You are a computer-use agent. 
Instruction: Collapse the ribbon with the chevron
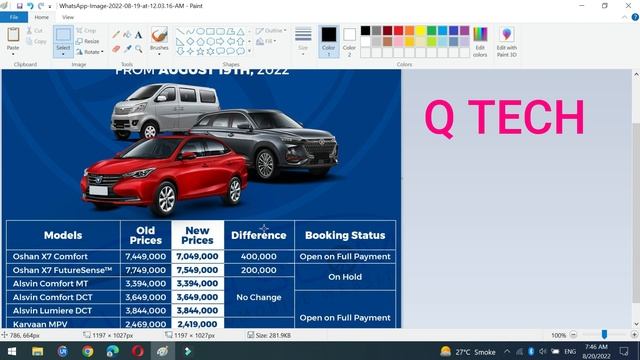624,17
